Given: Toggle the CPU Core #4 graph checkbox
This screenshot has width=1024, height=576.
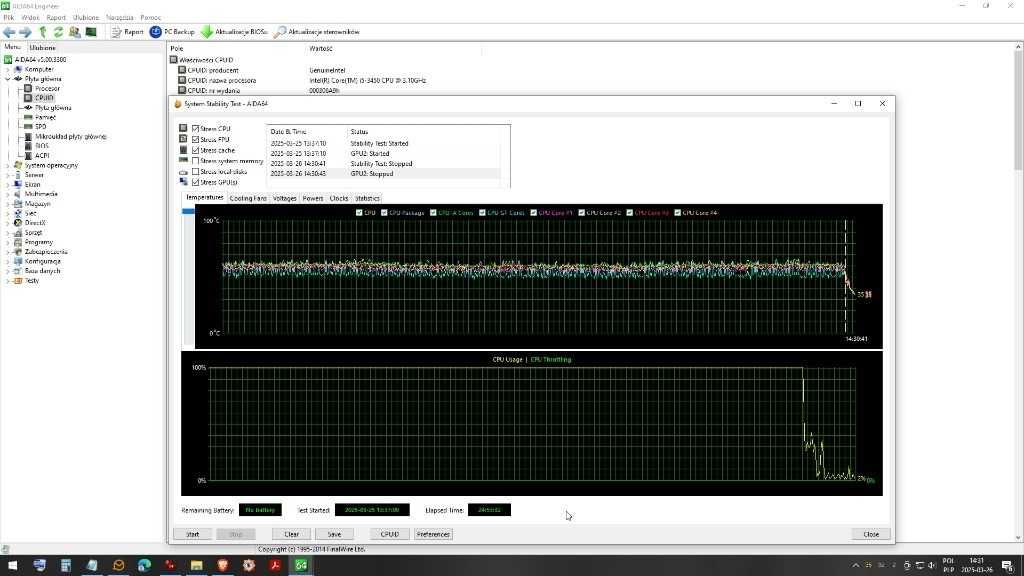Looking at the screenshot, I should [x=678, y=213].
